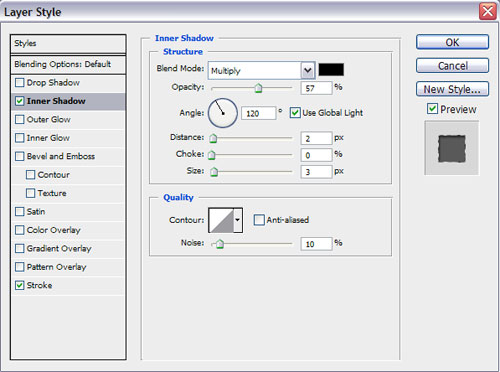Enable the Anti-aliased checkbox
The image size is (500, 372).
(x=259, y=220)
